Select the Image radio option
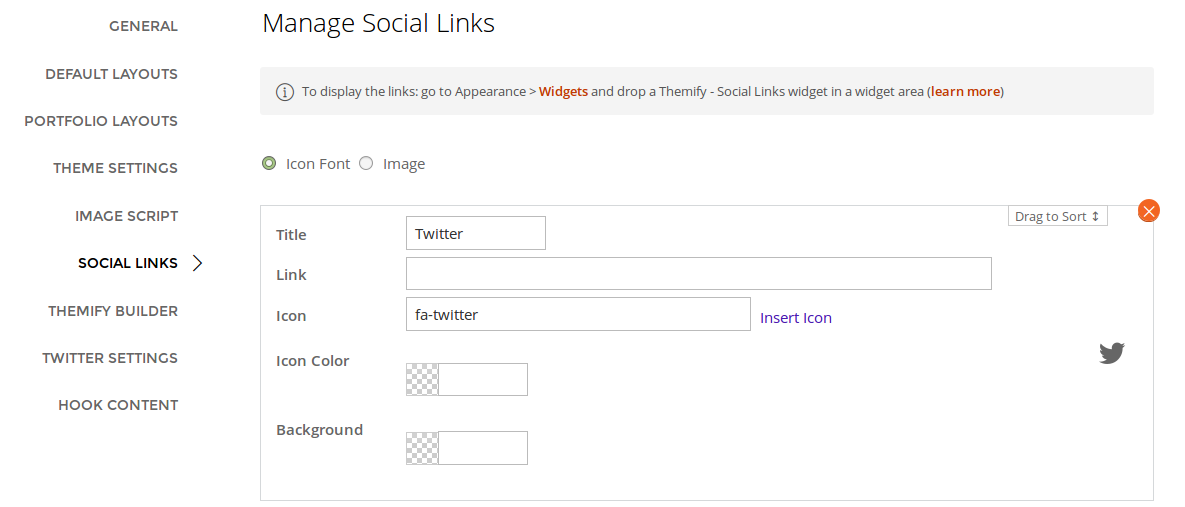Image resolution: width=1185 pixels, height=507 pixels. click(366, 163)
